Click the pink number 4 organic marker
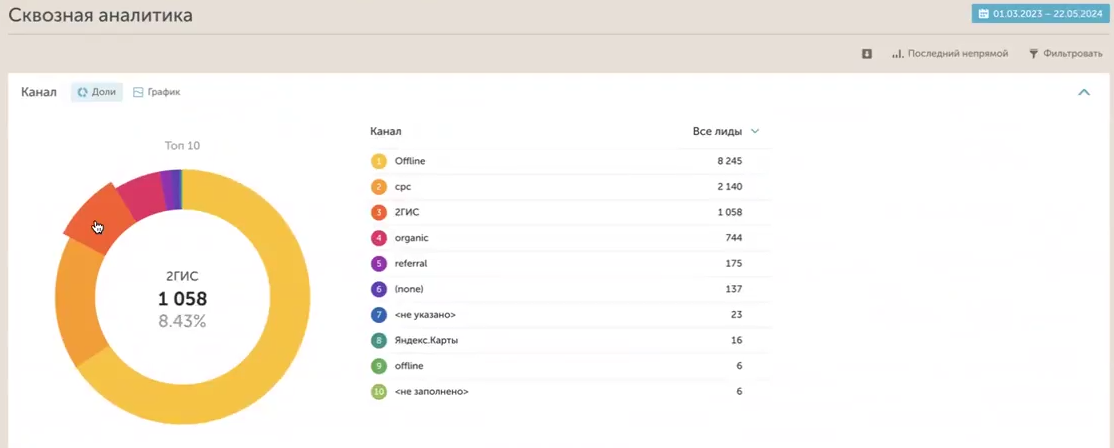This screenshot has width=1114, height=448. [379, 238]
